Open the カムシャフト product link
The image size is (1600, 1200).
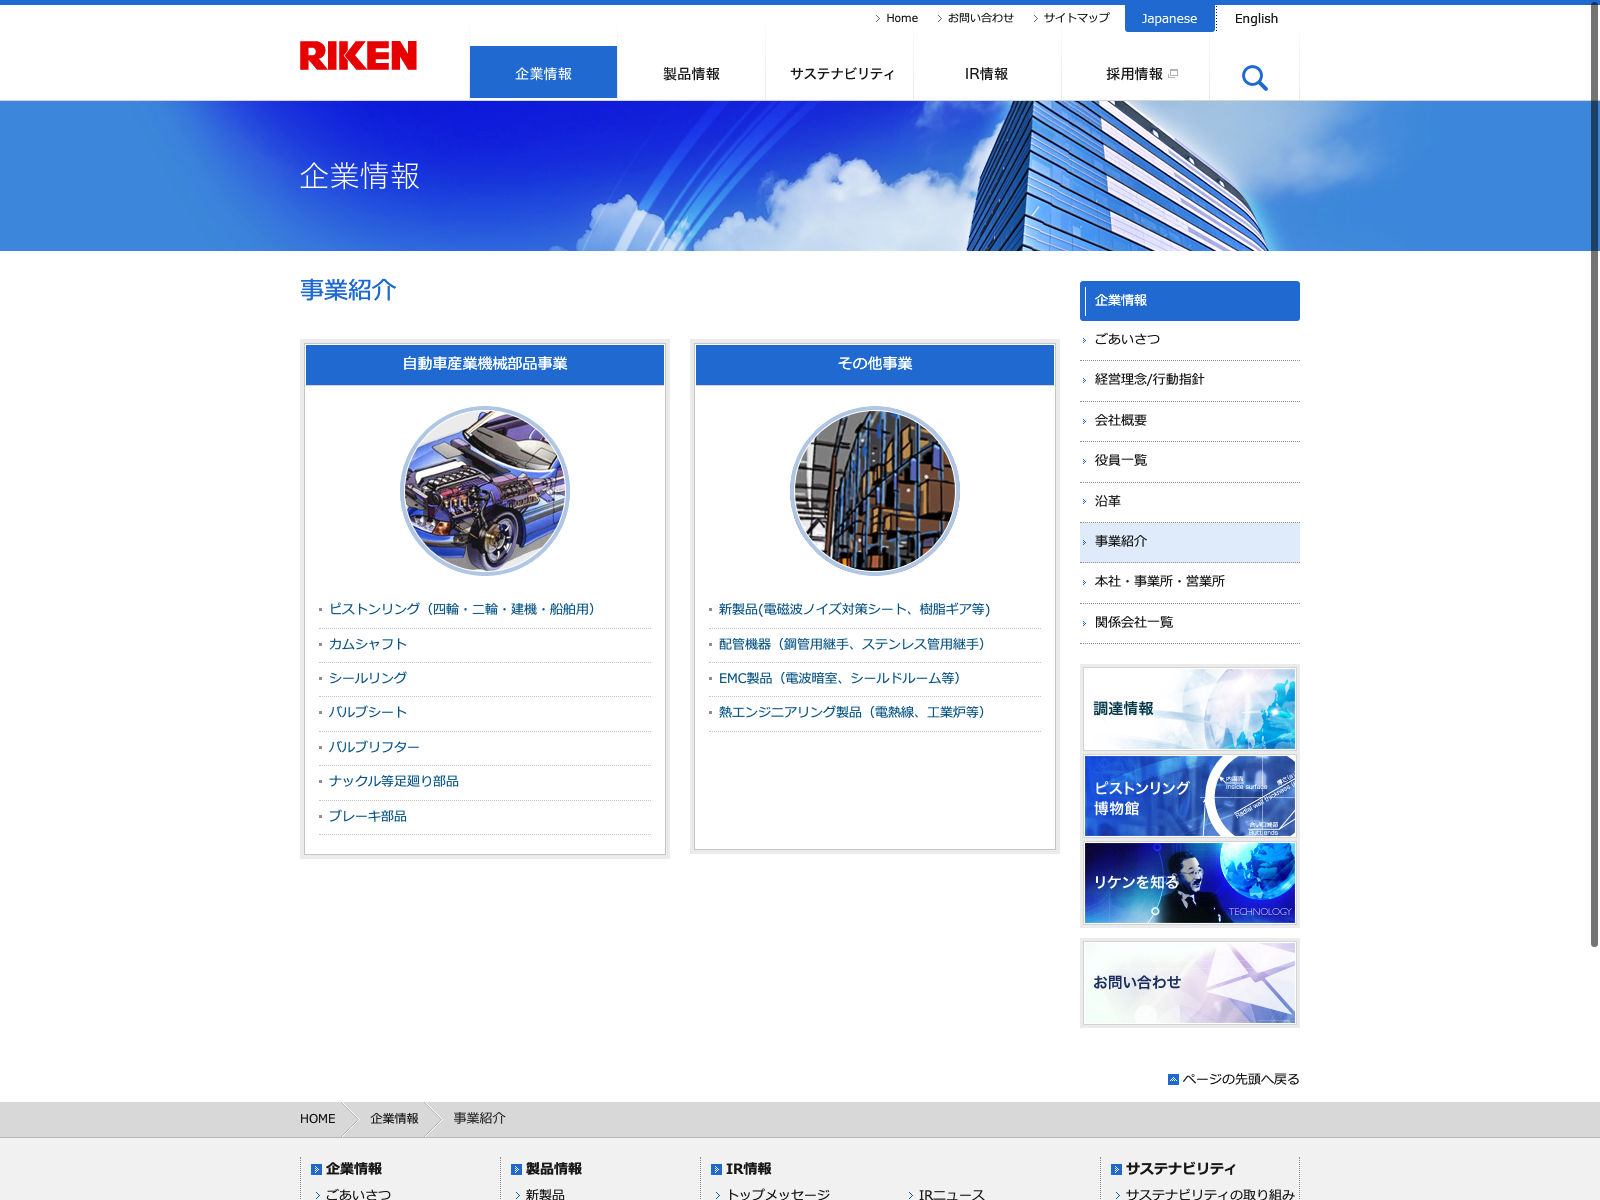click(x=368, y=645)
